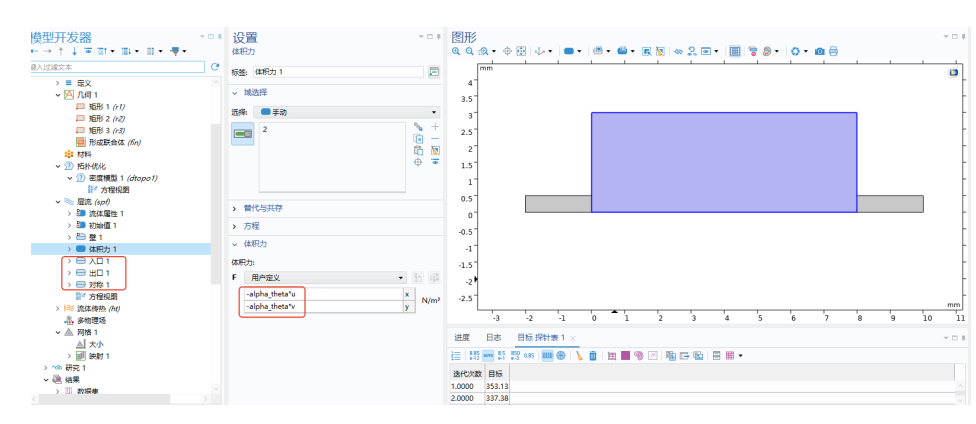Click the zoom extents icon in 图形 toolbar
The height and width of the screenshot is (424, 976).
521,51
